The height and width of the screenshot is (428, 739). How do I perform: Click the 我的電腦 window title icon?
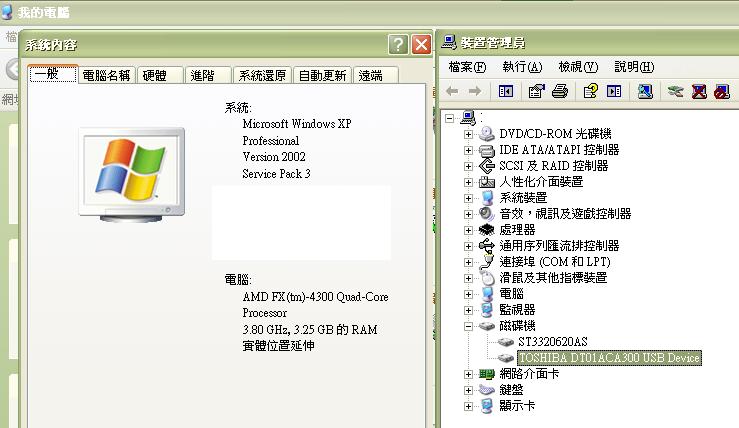[7, 12]
